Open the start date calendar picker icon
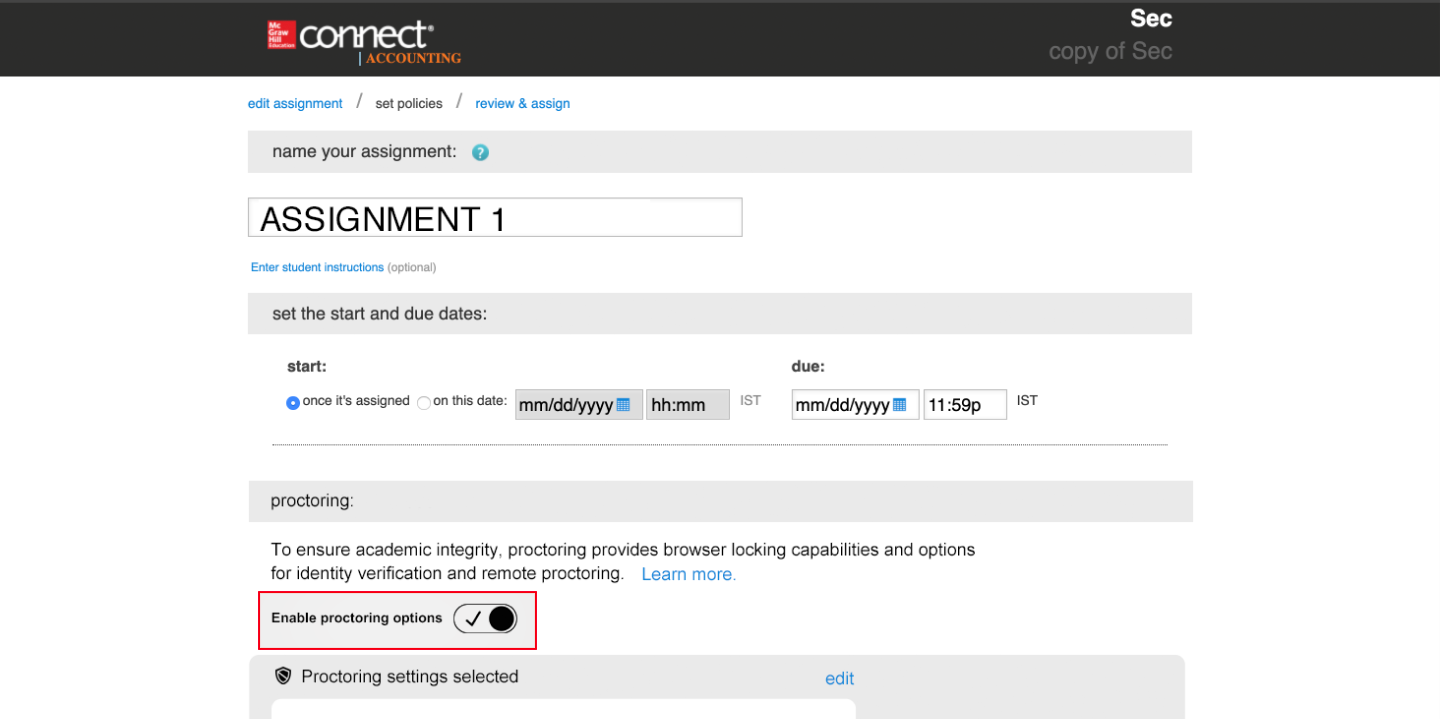The image size is (1440, 719). (x=623, y=405)
